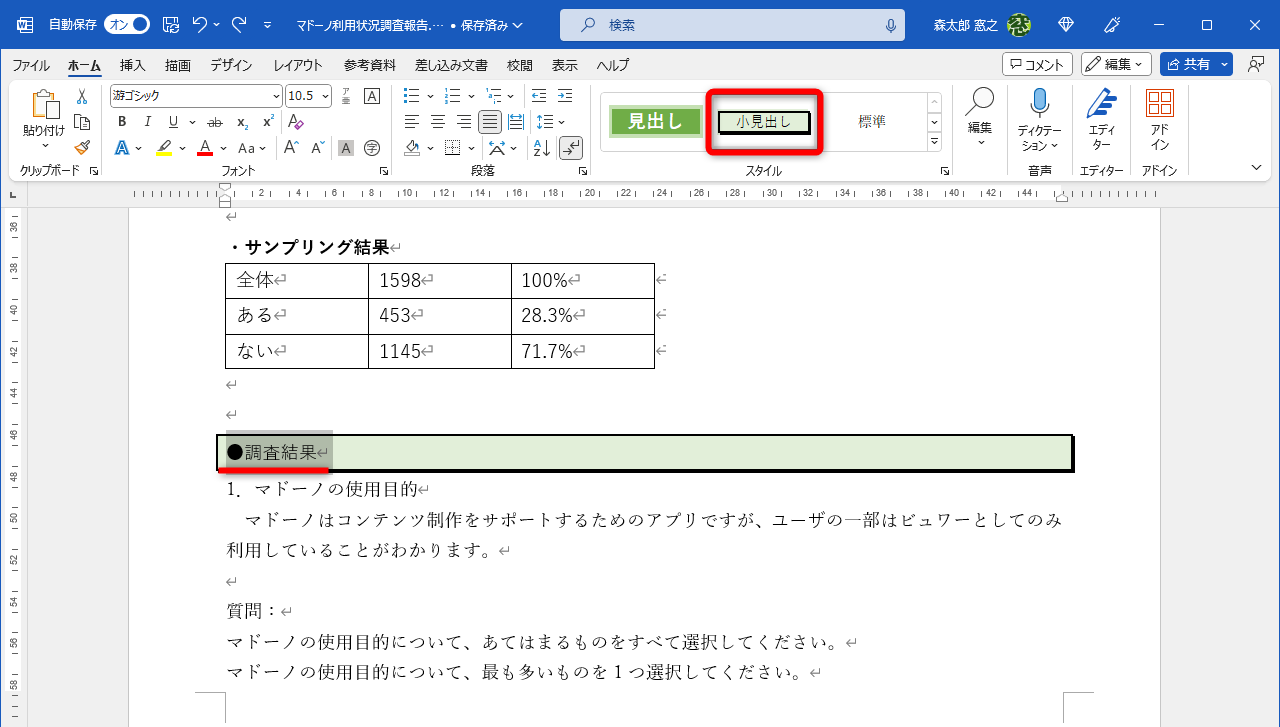Insert an enclosed character

pyautogui.click(x=372, y=148)
